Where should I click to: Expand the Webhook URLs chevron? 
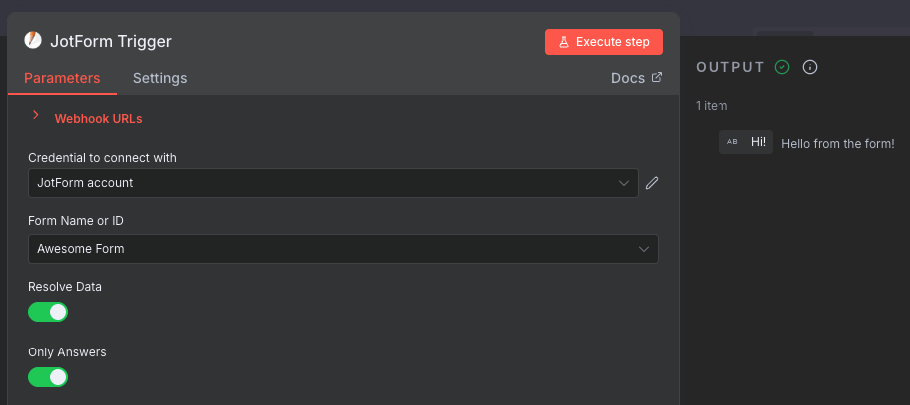[x=36, y=115]
